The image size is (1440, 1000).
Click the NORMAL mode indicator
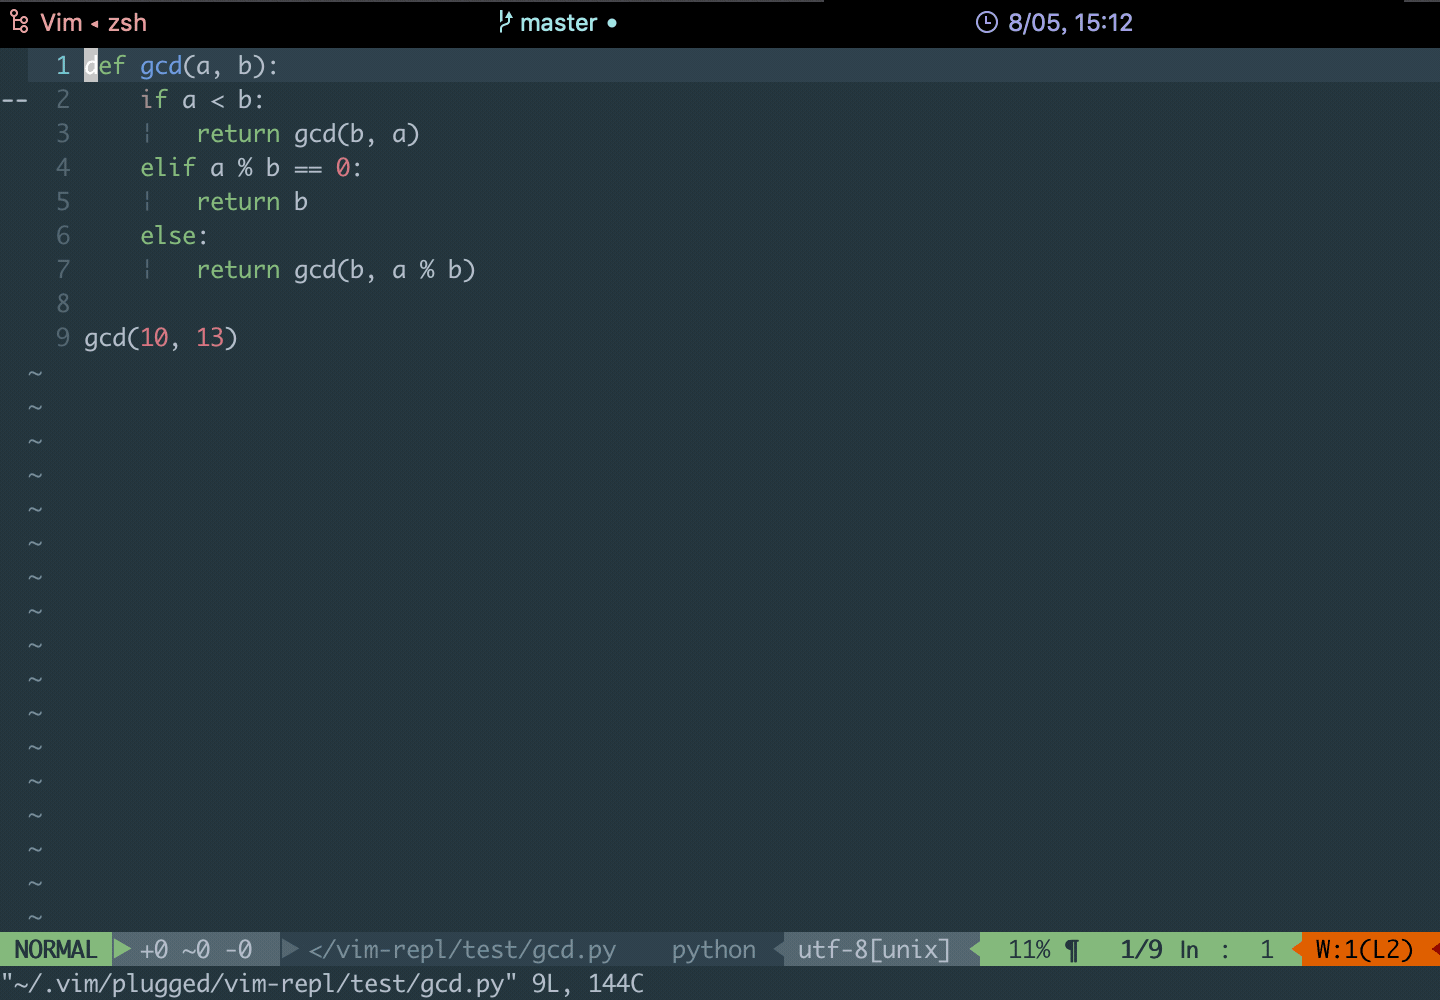(x=56, y=949)
